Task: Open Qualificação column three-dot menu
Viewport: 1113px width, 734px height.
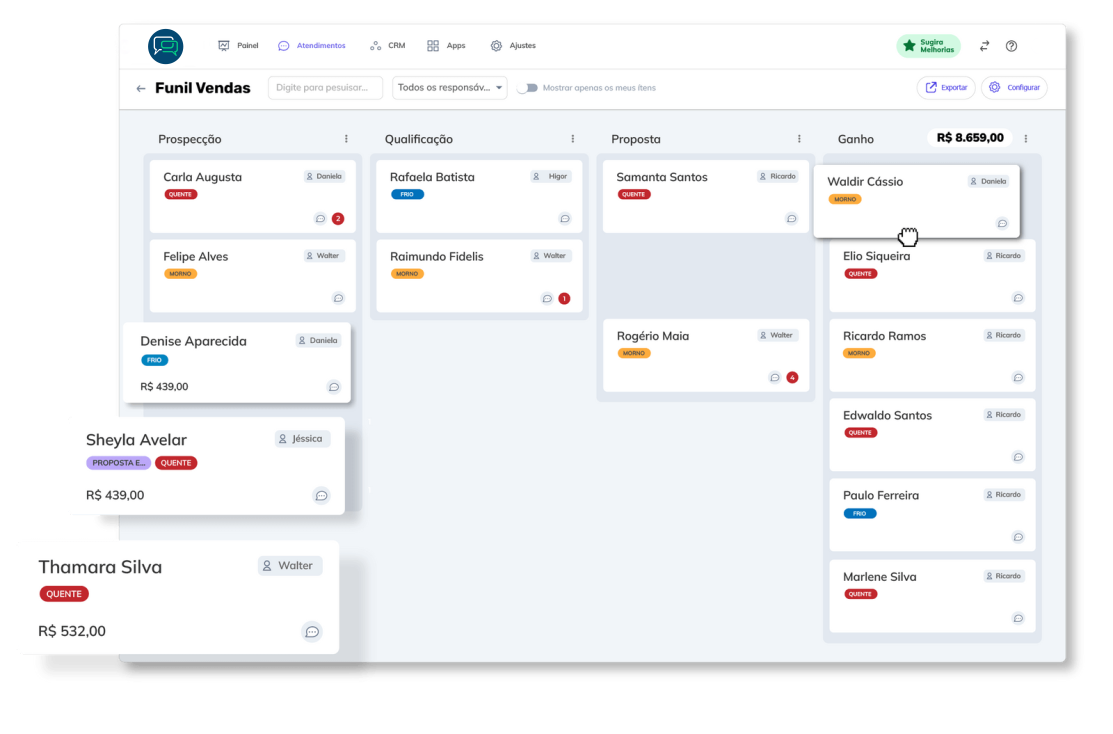Action: (573, 139)
